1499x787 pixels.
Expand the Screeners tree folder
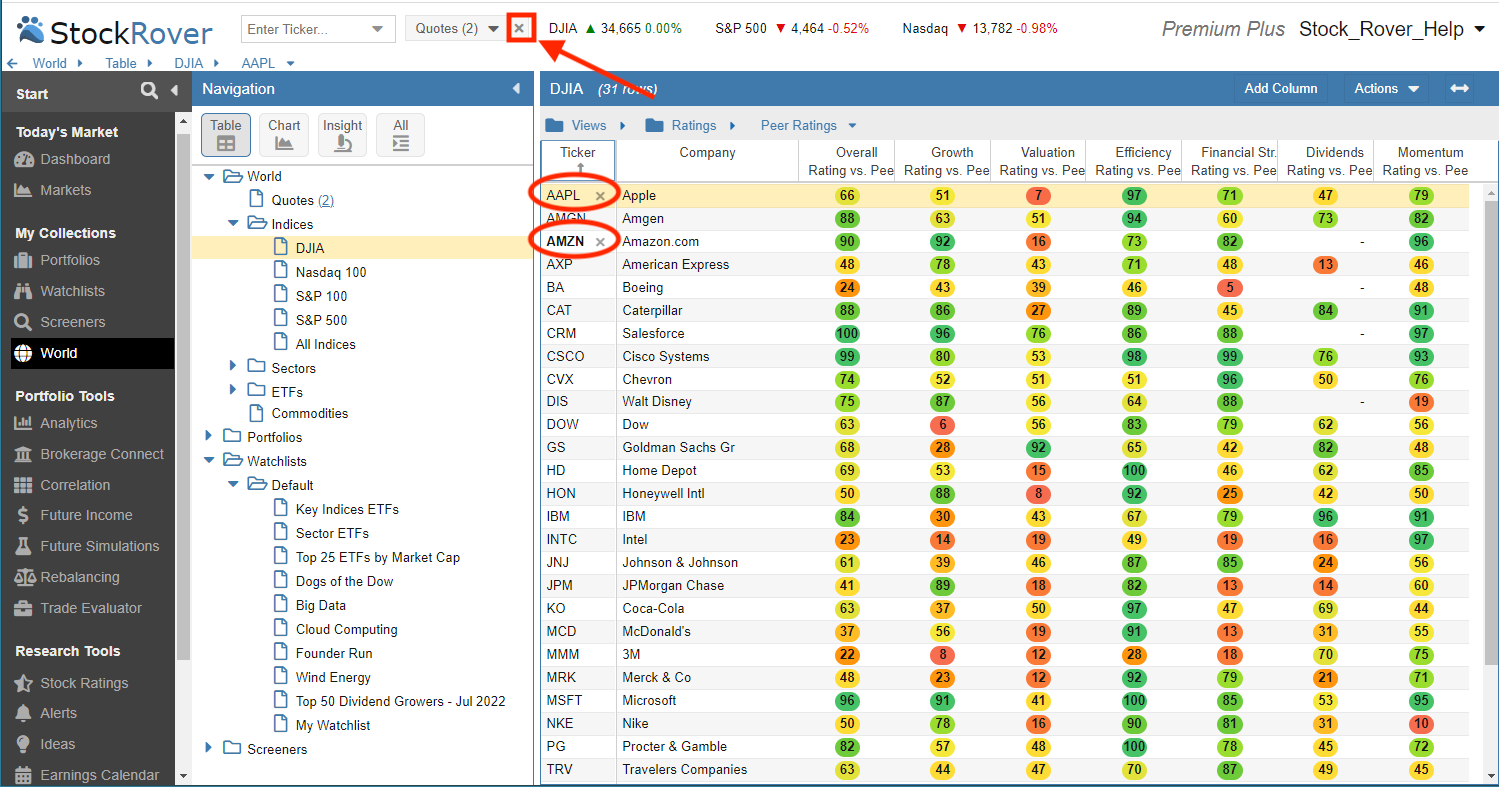(209, 748)
